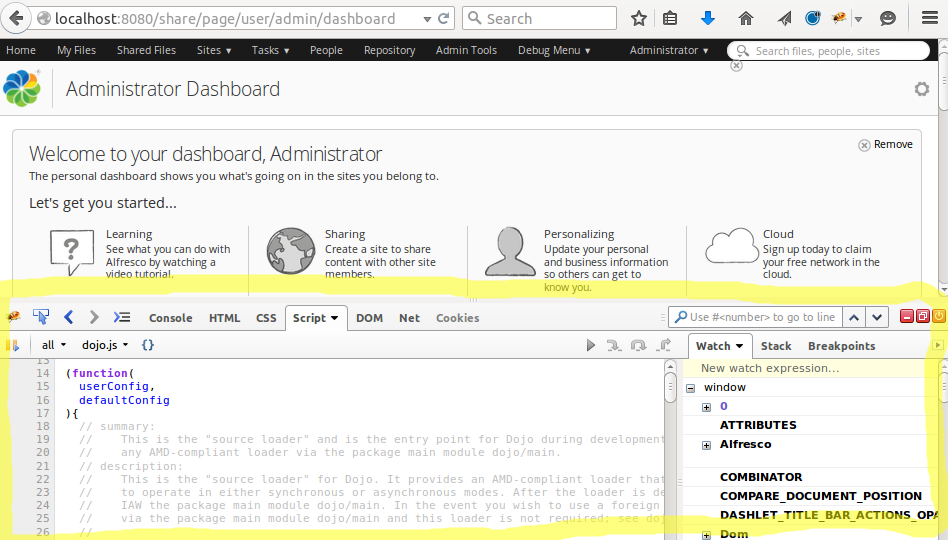The height and width of the screenshot is (540, 948).
Task: Go back in Firebug panel history
Action: pyautogui.click(x=68, y=317)
